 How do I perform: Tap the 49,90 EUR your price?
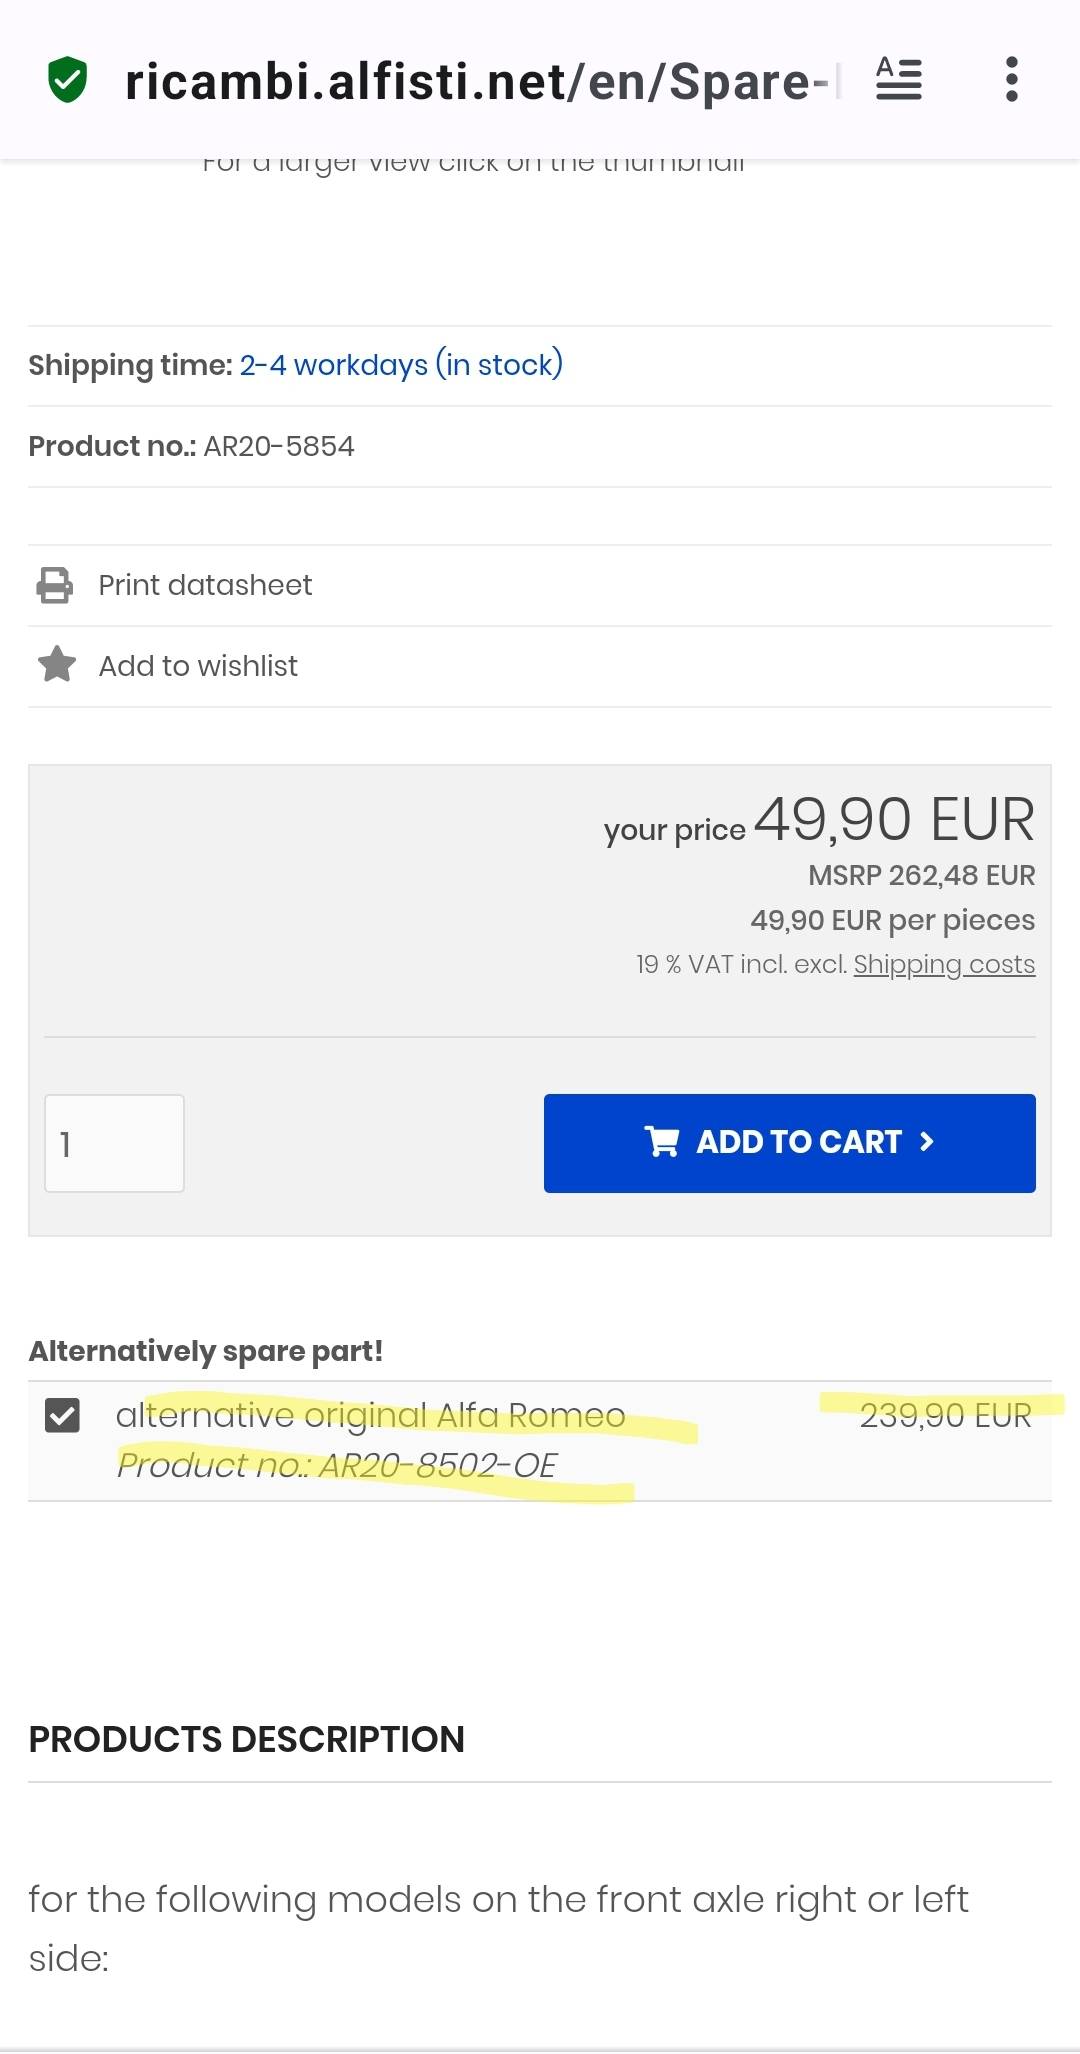(x=894, y=820)
